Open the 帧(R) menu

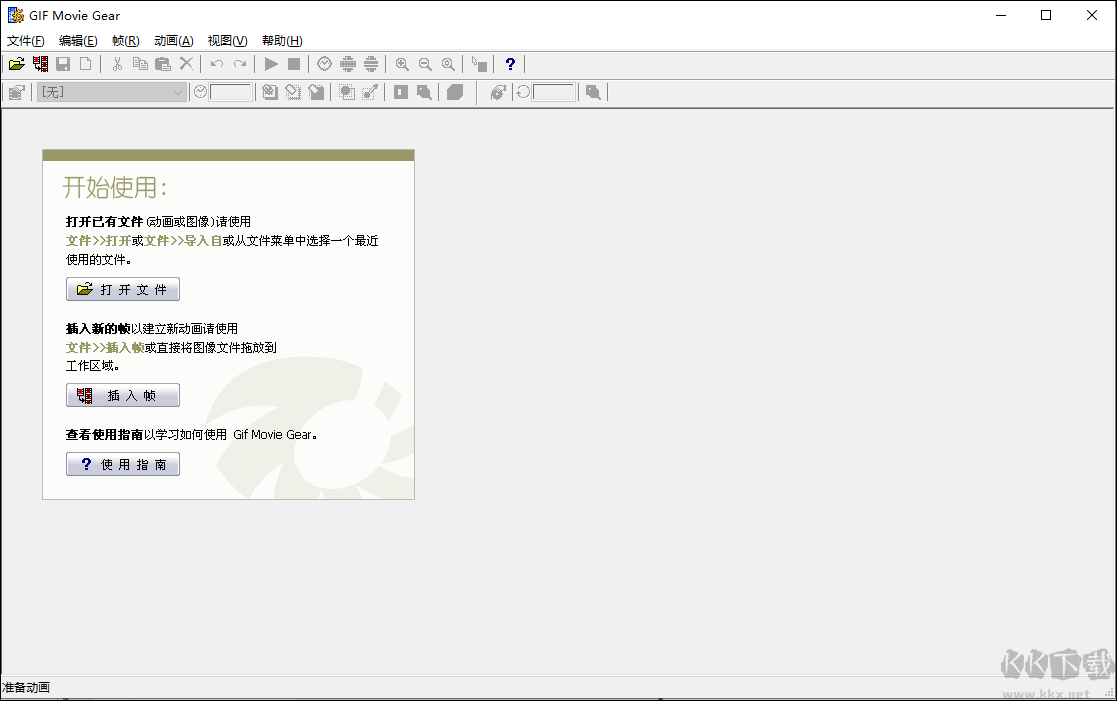click(x=126, y=41)
